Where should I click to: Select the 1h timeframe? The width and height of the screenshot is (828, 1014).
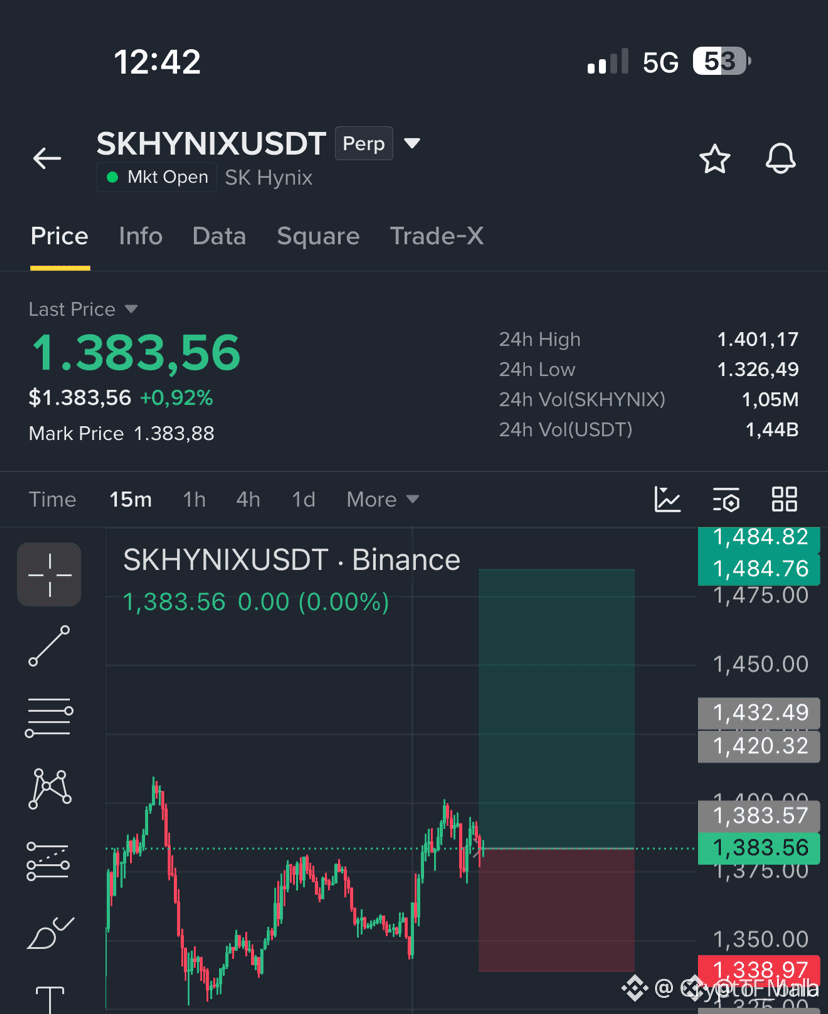click(194, 499)
